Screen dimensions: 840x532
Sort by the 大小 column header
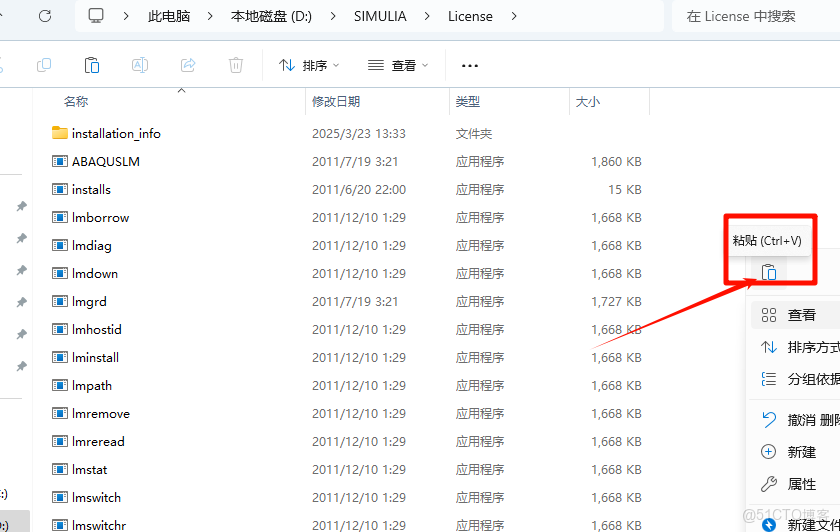[x=588, y=101]
